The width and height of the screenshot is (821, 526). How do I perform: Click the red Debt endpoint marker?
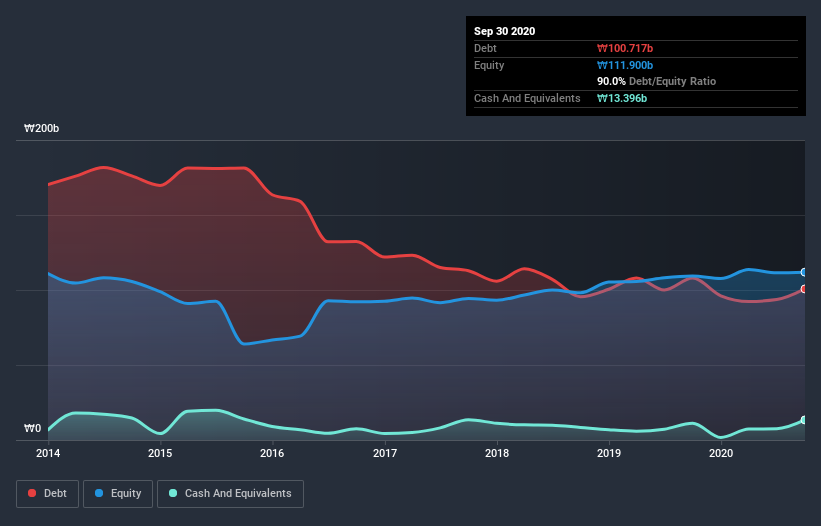point(804,289)
